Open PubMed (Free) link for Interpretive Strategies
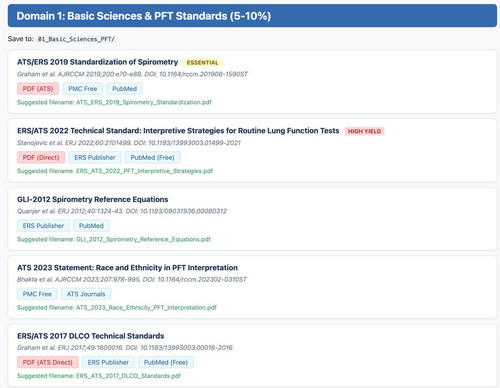The image size is (500, 388). 152,157
